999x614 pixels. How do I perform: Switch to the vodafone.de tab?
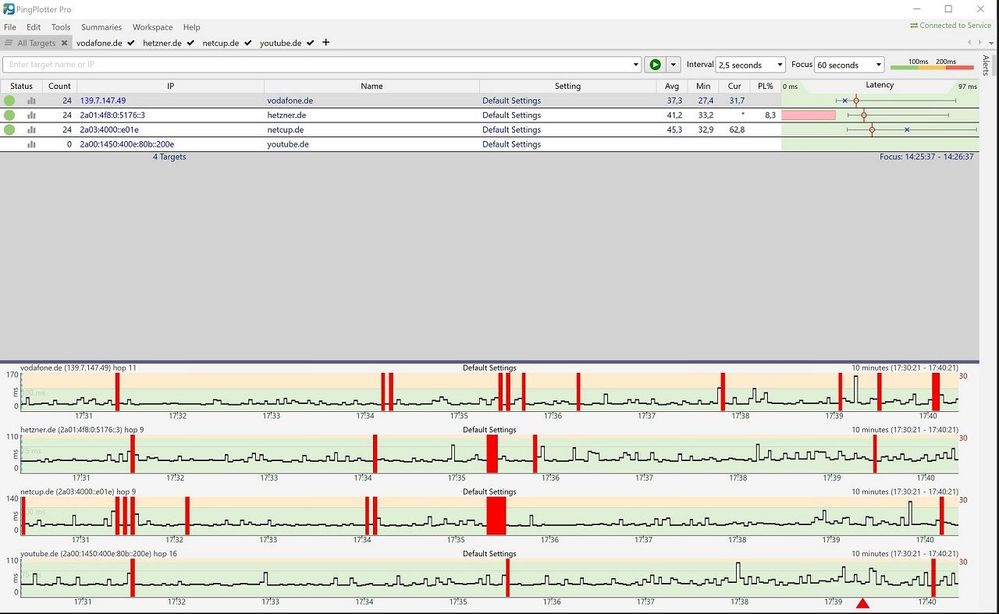(x=99, y=43)
